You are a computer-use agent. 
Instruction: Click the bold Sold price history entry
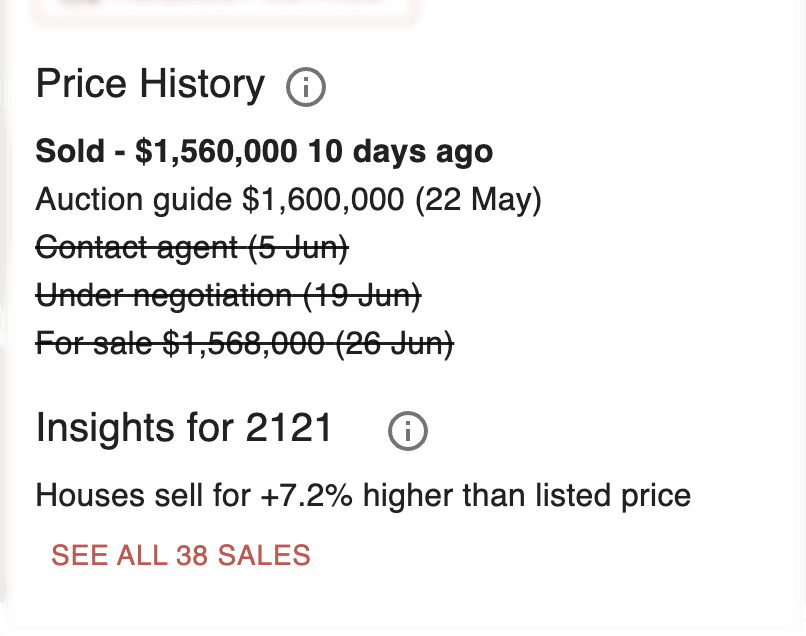(x=264, y=151)
